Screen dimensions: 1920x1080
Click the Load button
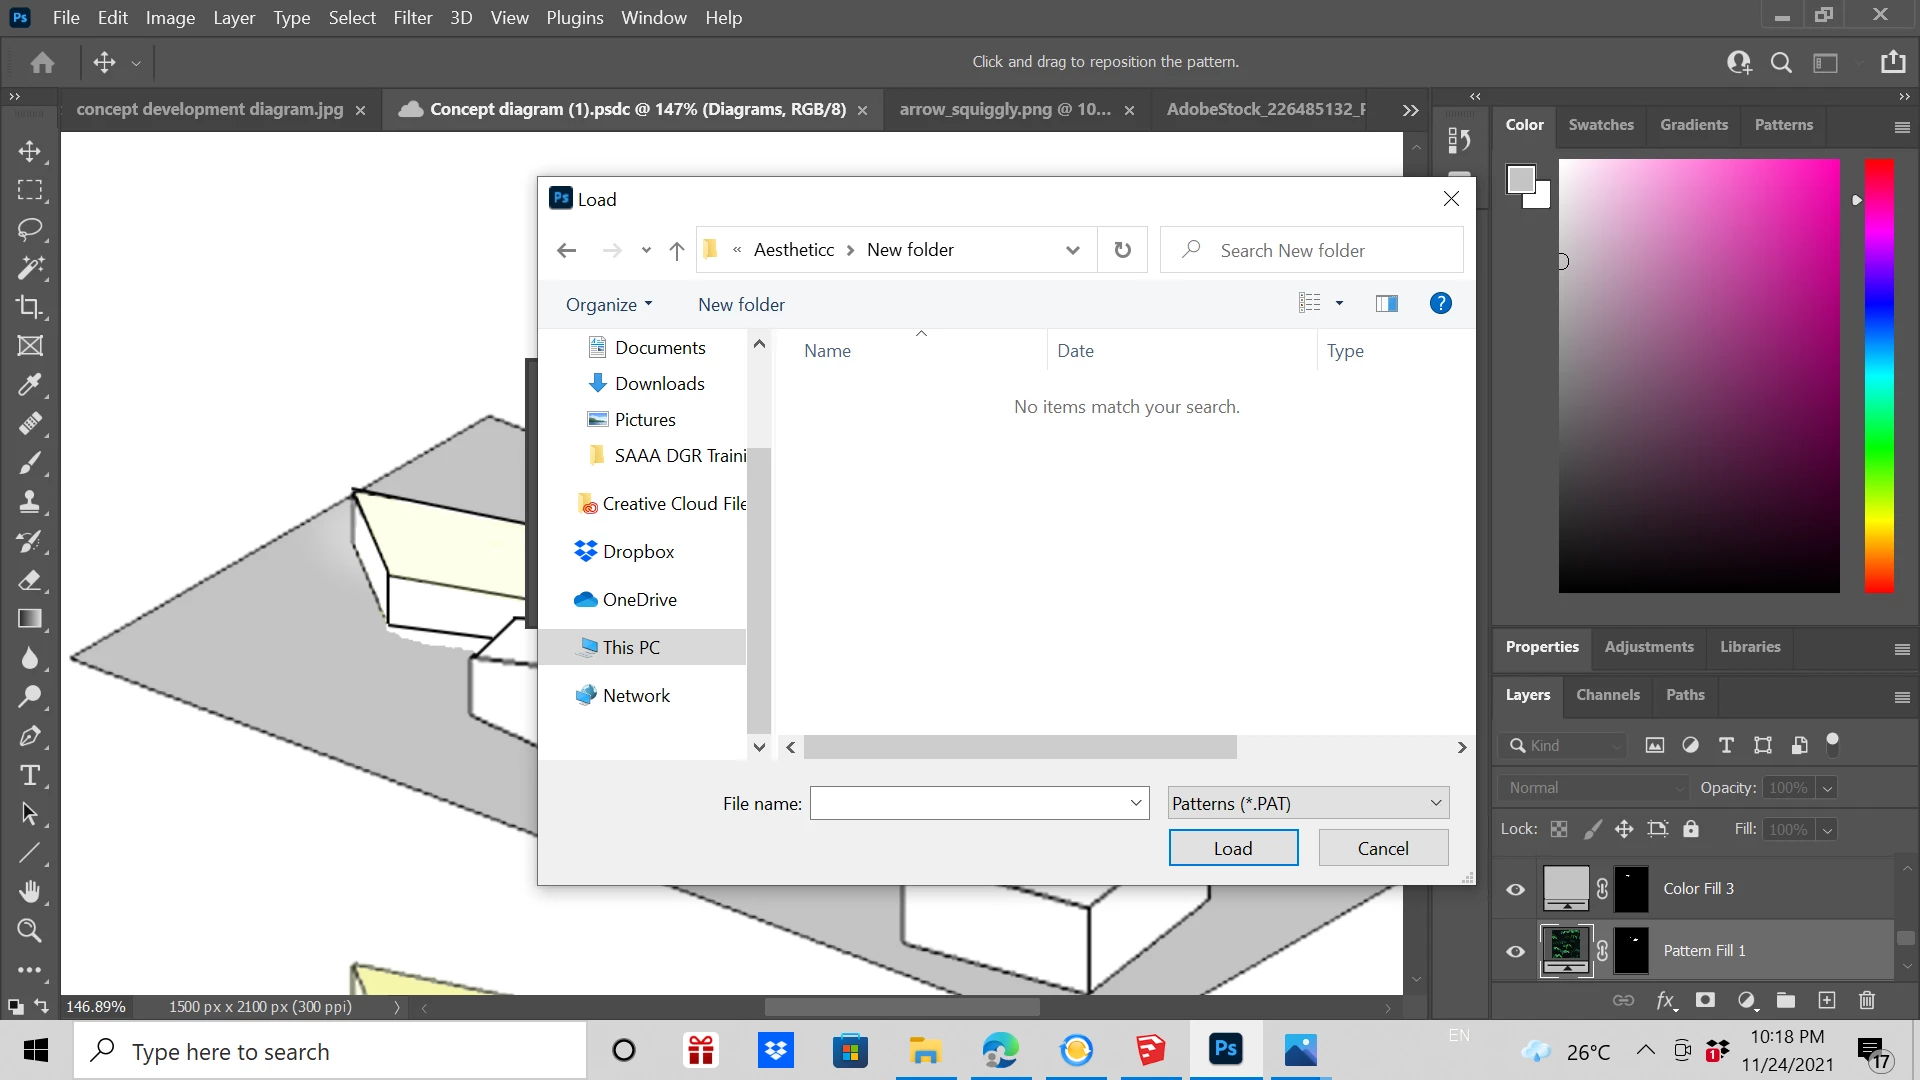pos(1233,848)
